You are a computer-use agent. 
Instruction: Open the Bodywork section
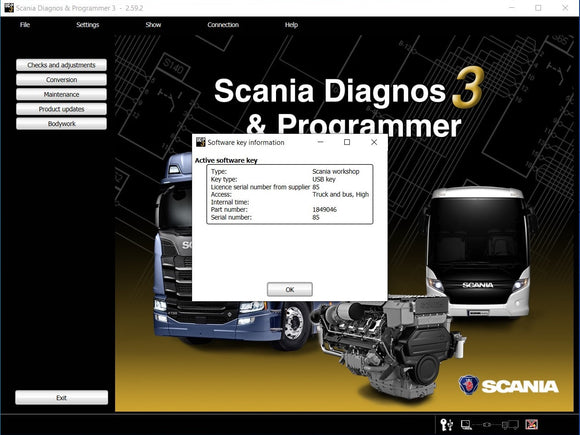[x=61, y=124]
